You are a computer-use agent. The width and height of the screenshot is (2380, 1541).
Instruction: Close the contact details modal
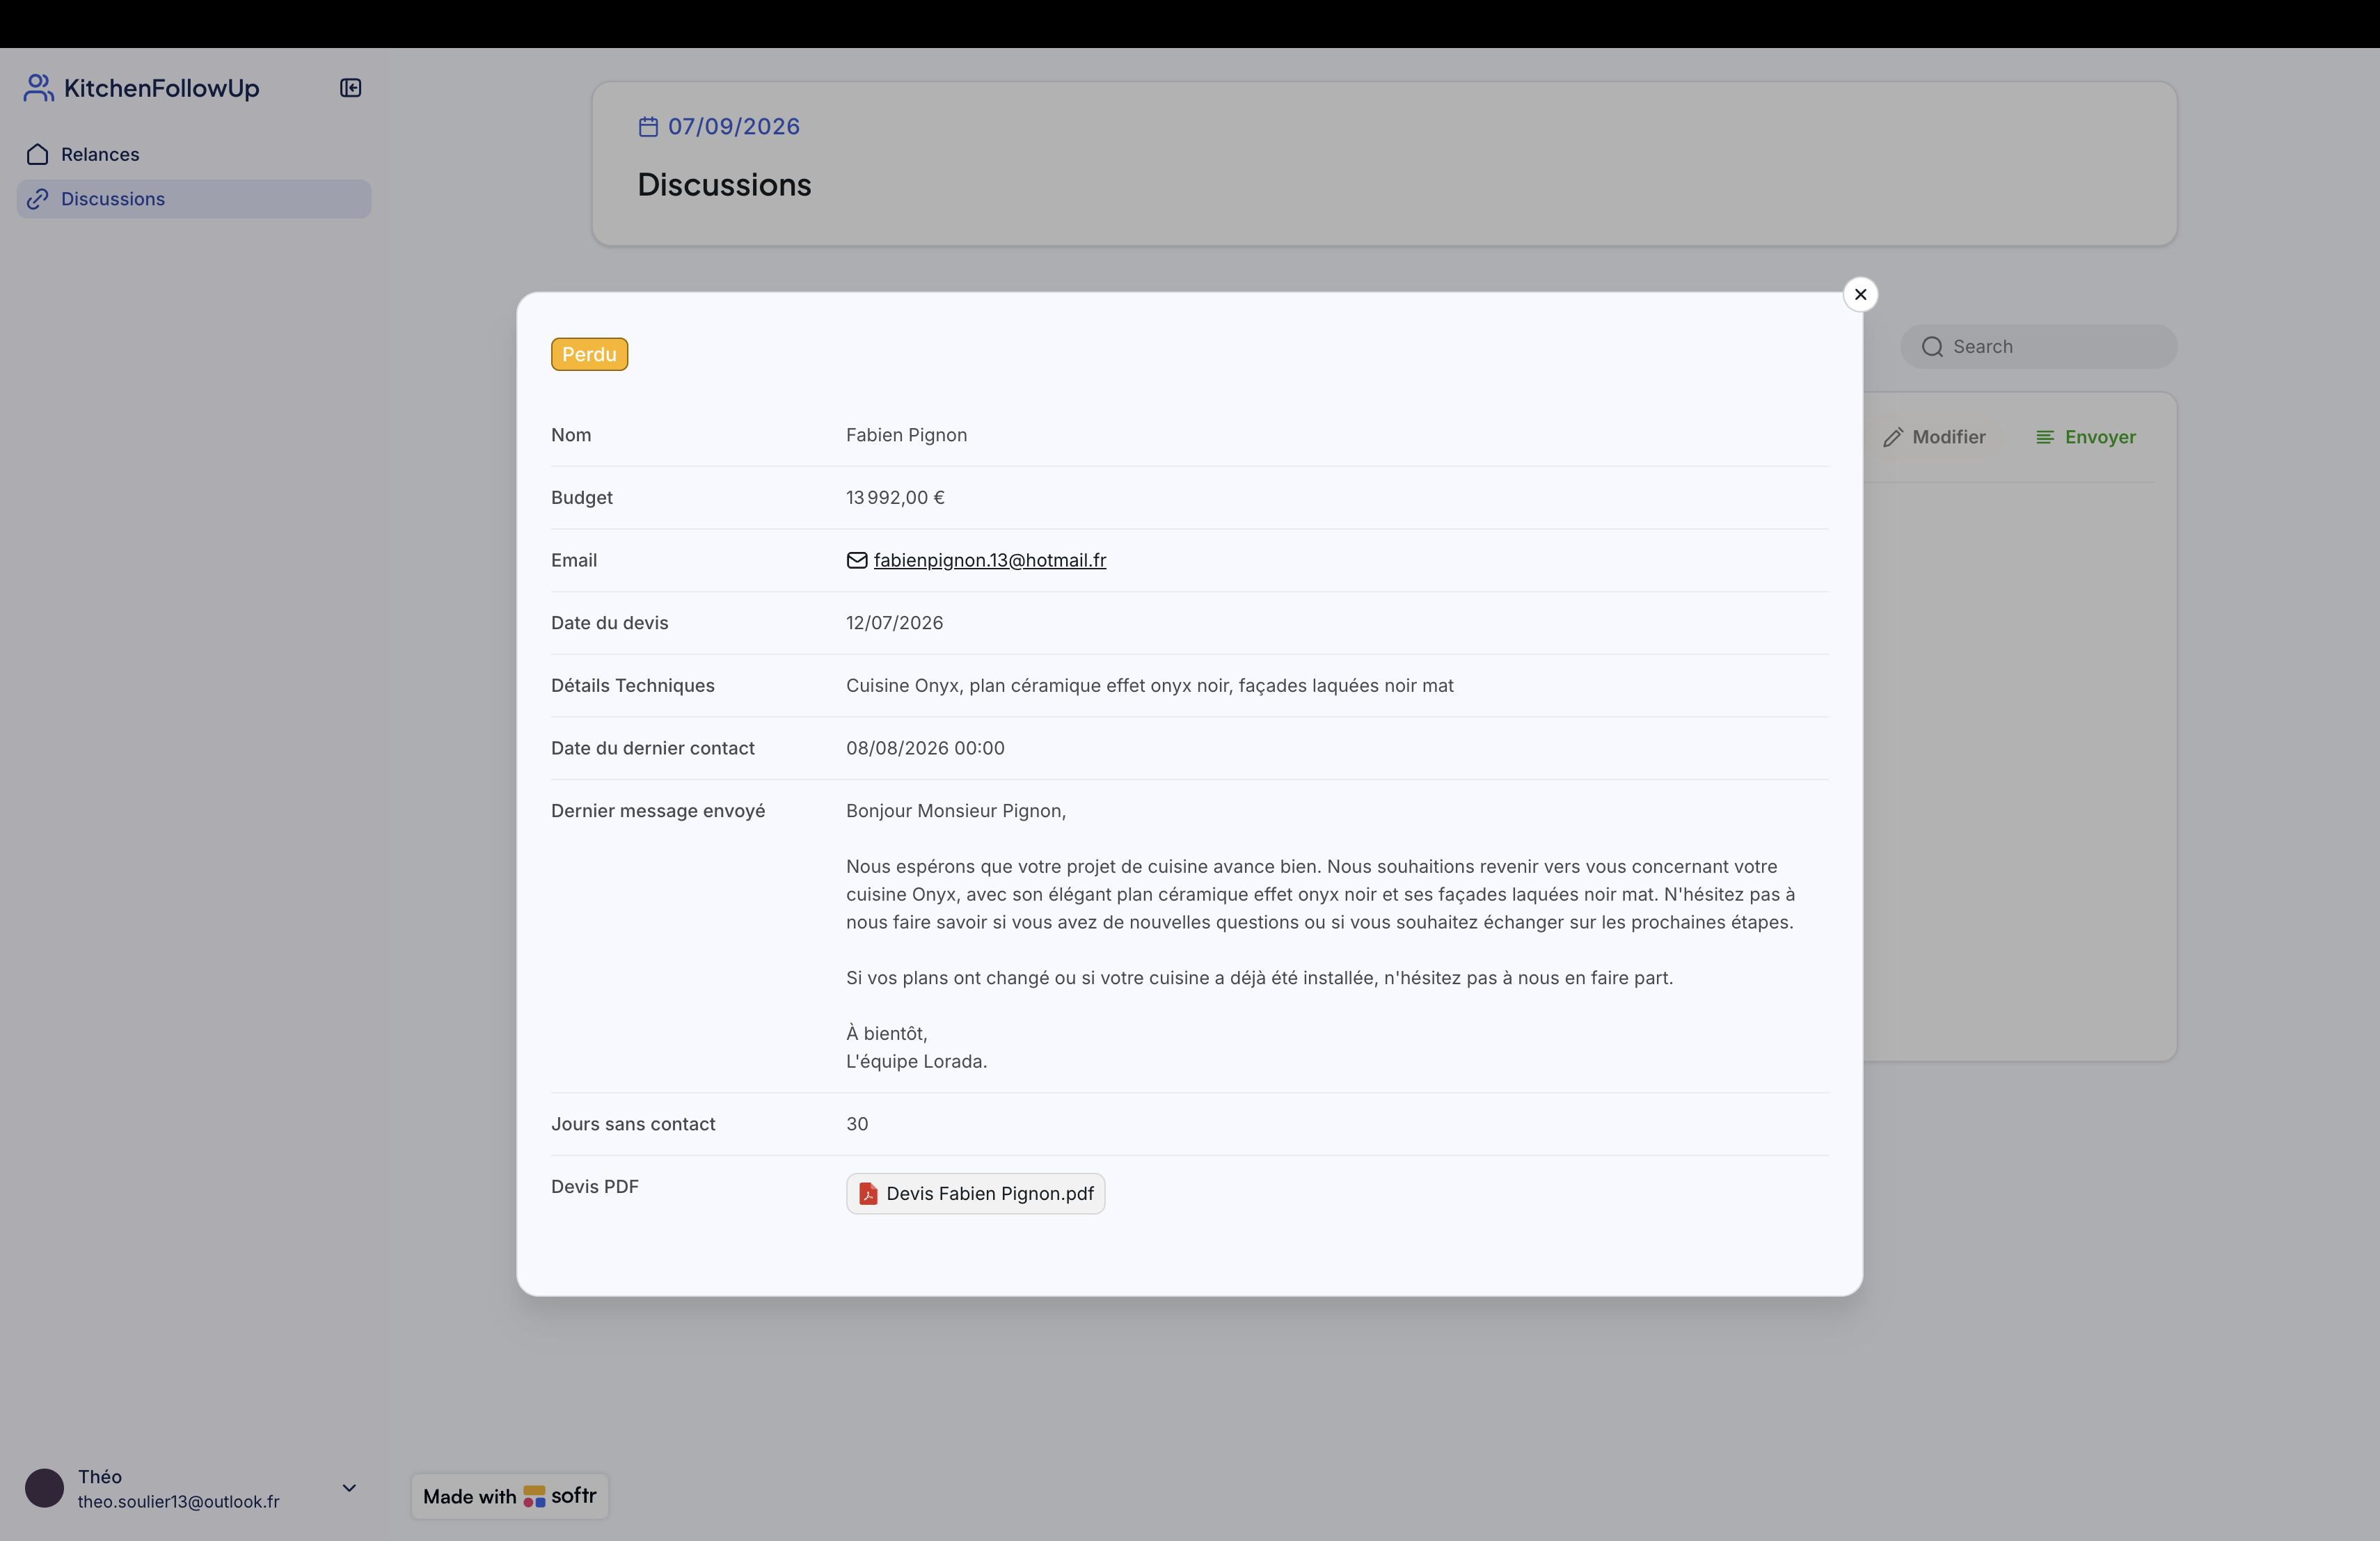1860,294
